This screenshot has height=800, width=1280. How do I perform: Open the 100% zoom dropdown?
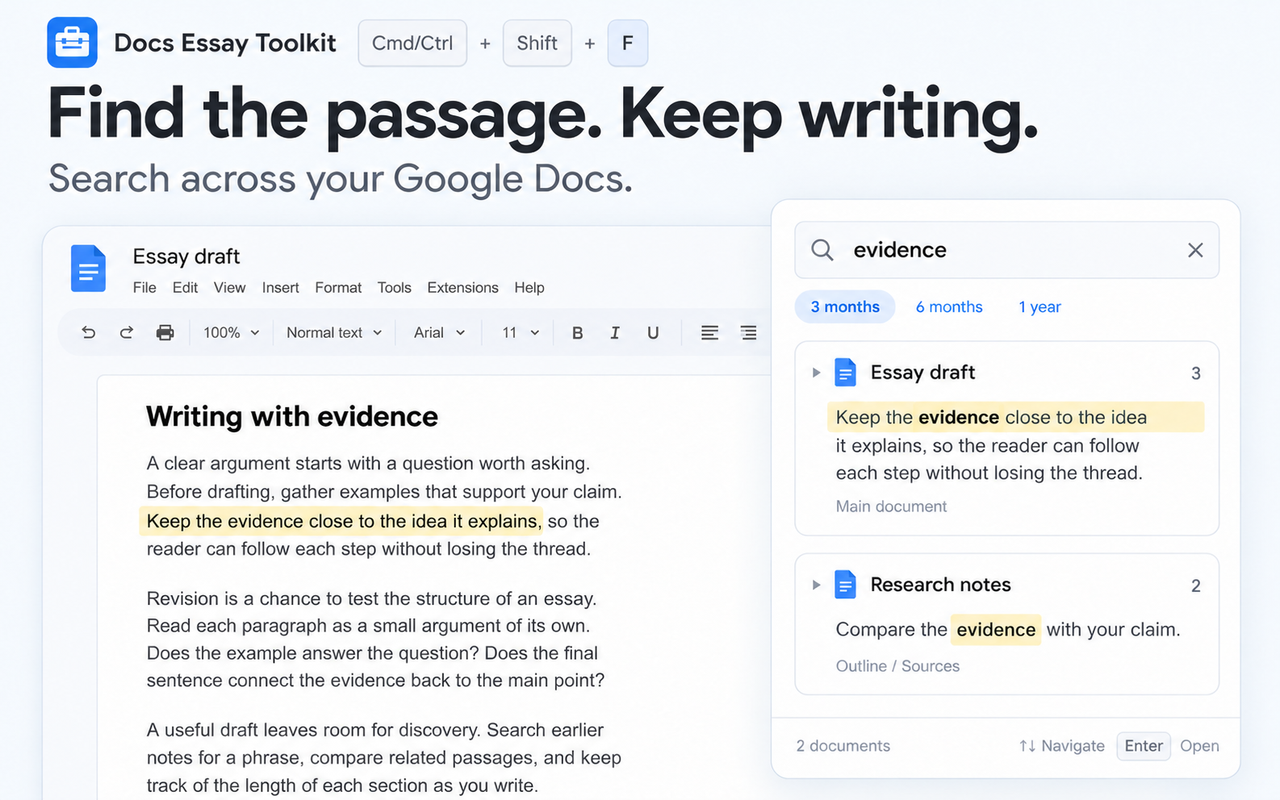pos(231,333)
